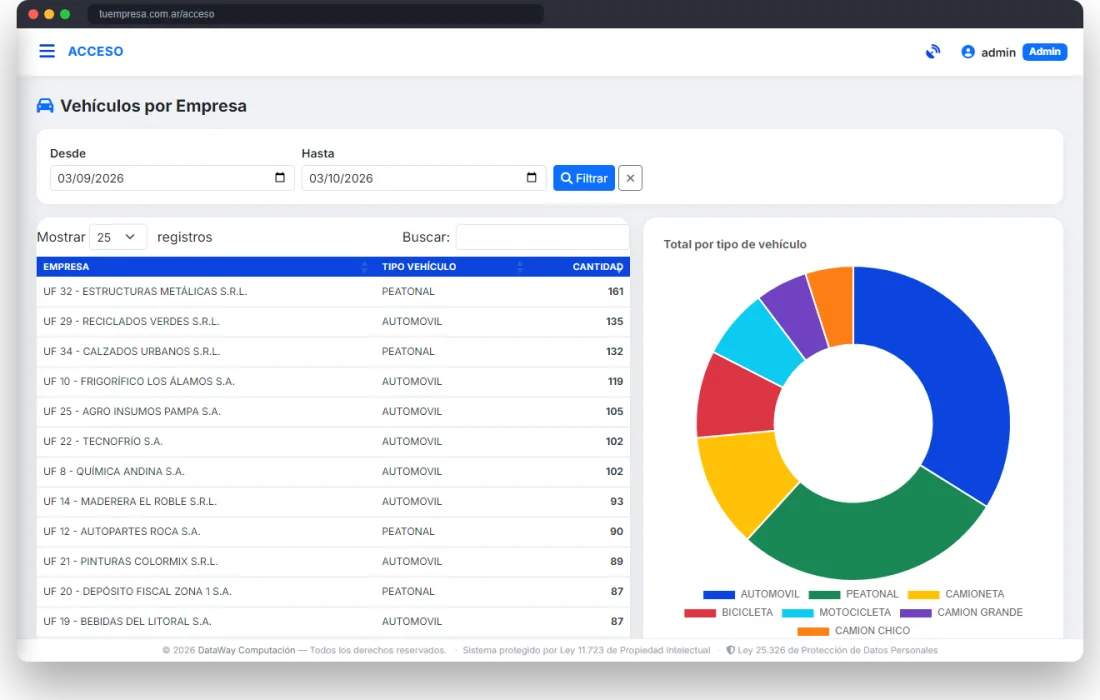
Task: Select row UF 25 - AGRO INSUMOS PAMPA S.A.
Action: [333, 412]
